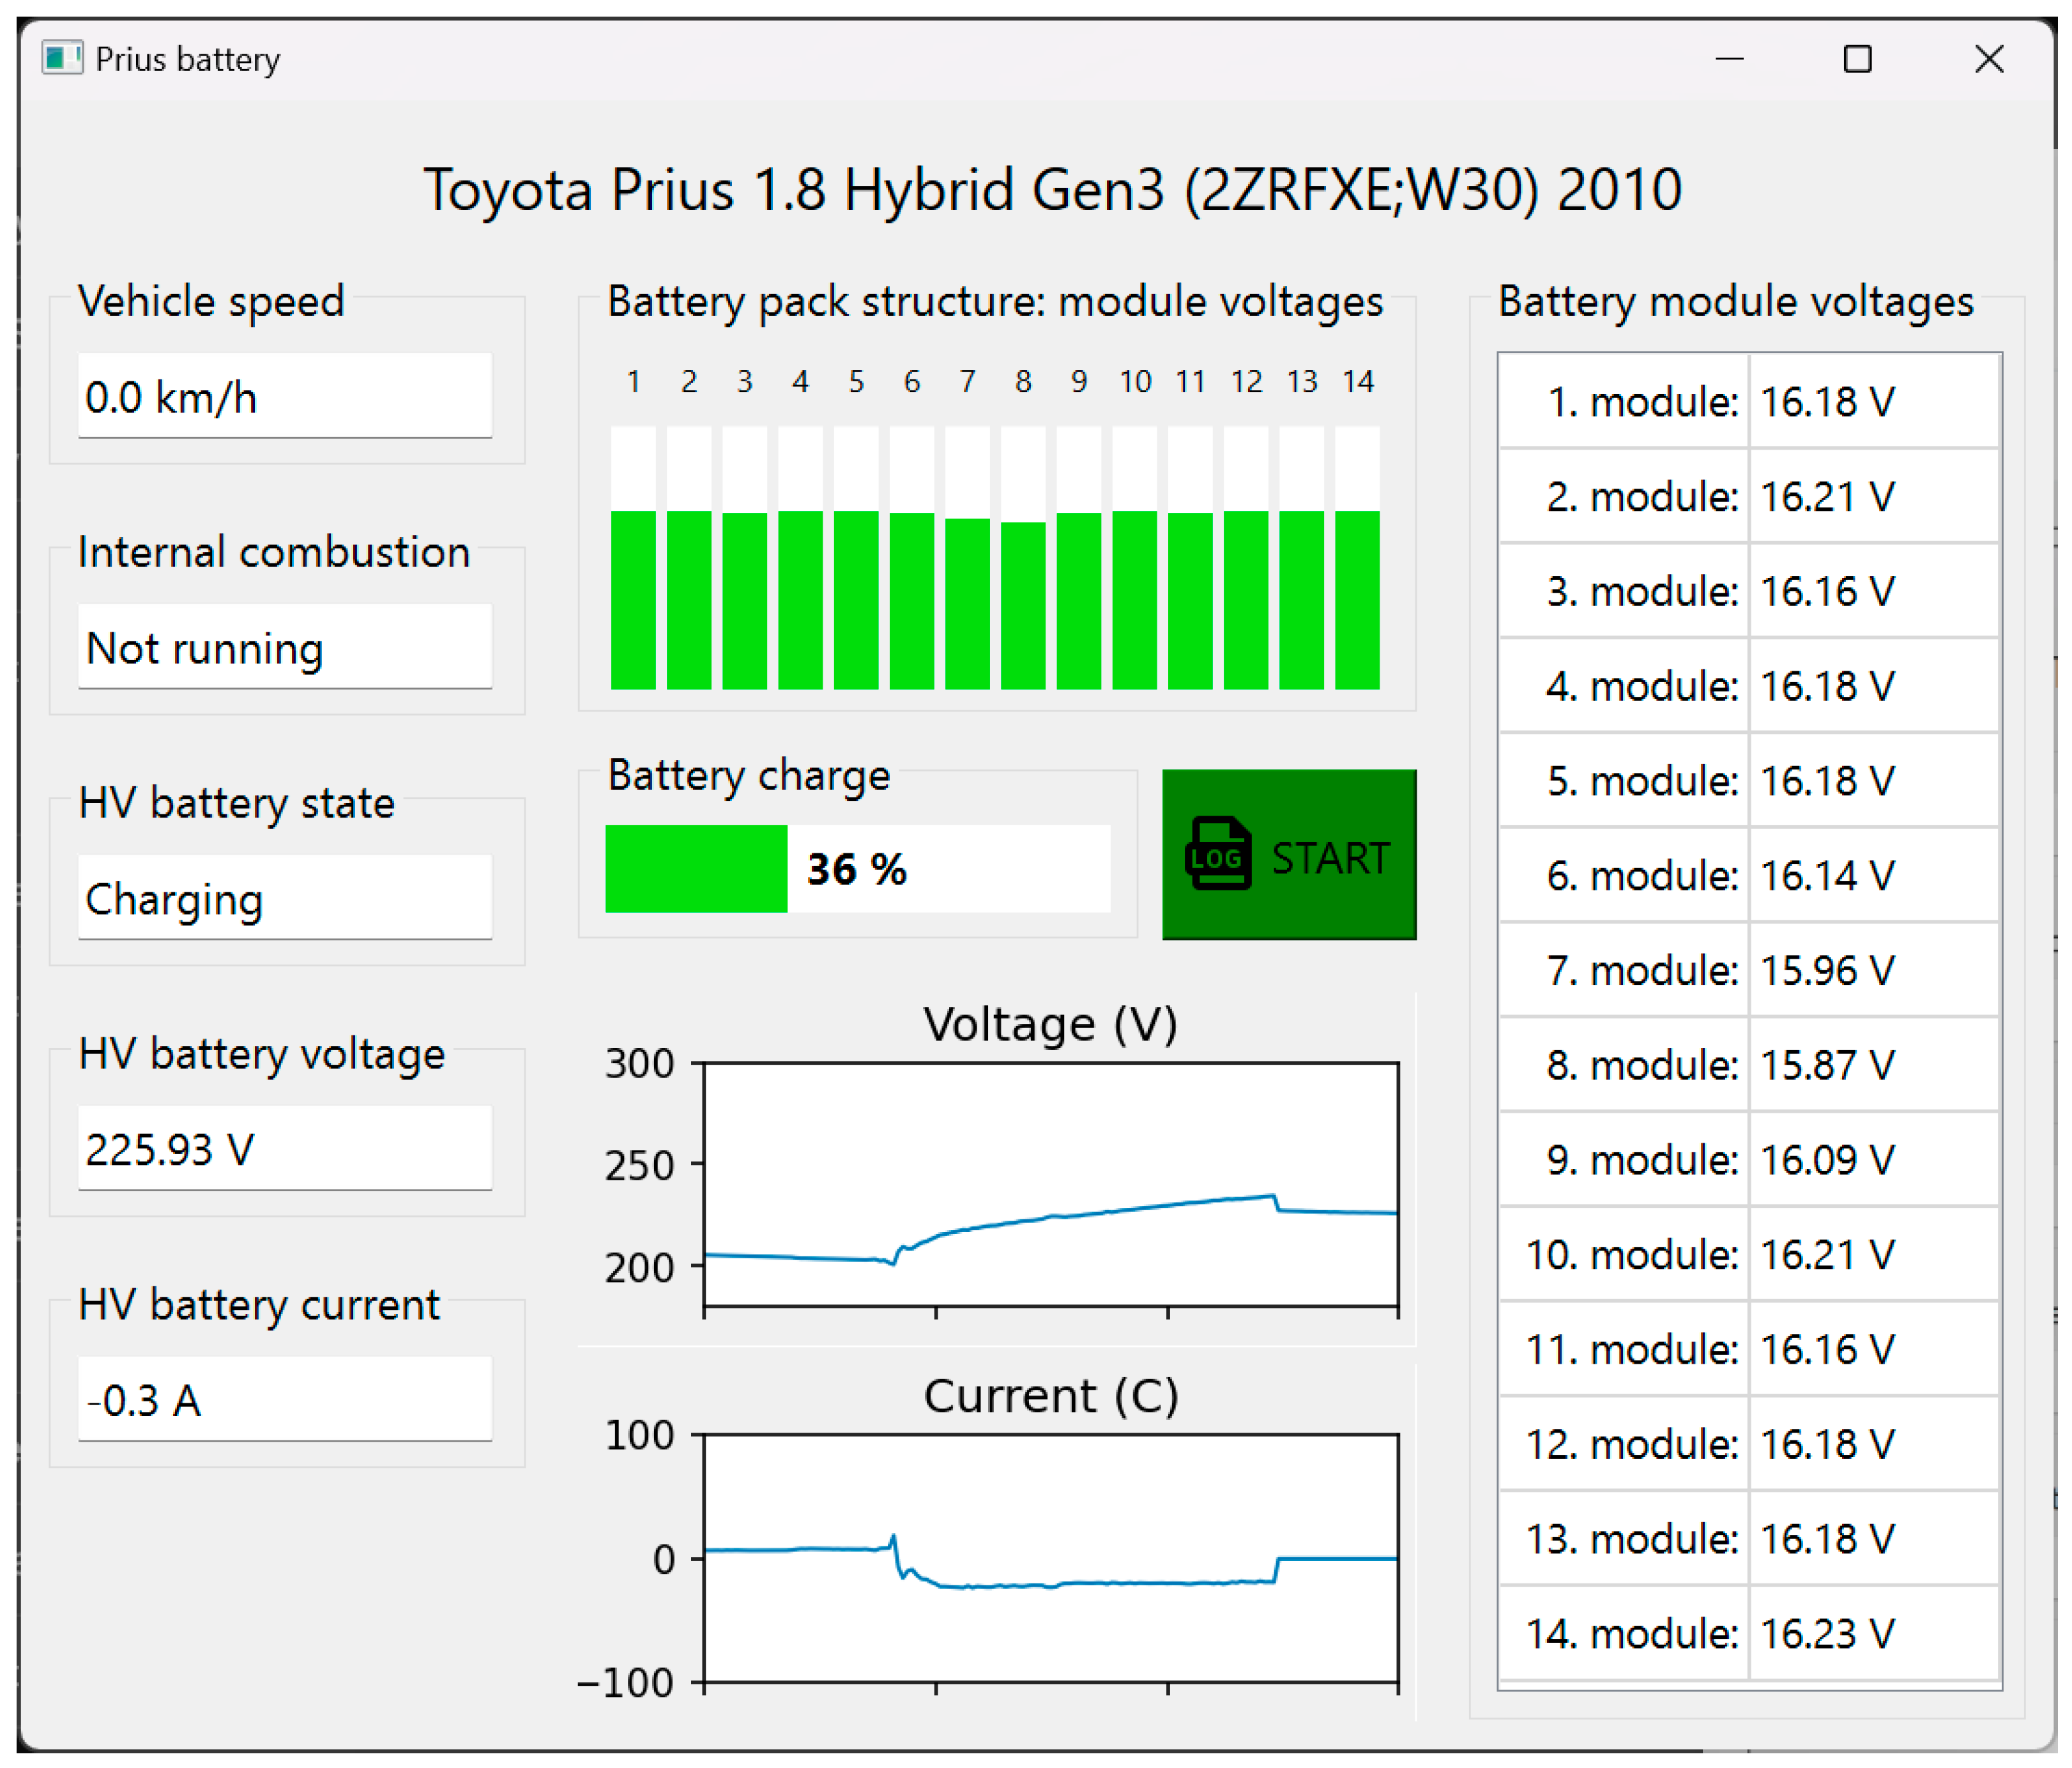Click the HV battery current -0.3 A field
This screenshot has width=2072, height=1768.
coord(285,1400)
